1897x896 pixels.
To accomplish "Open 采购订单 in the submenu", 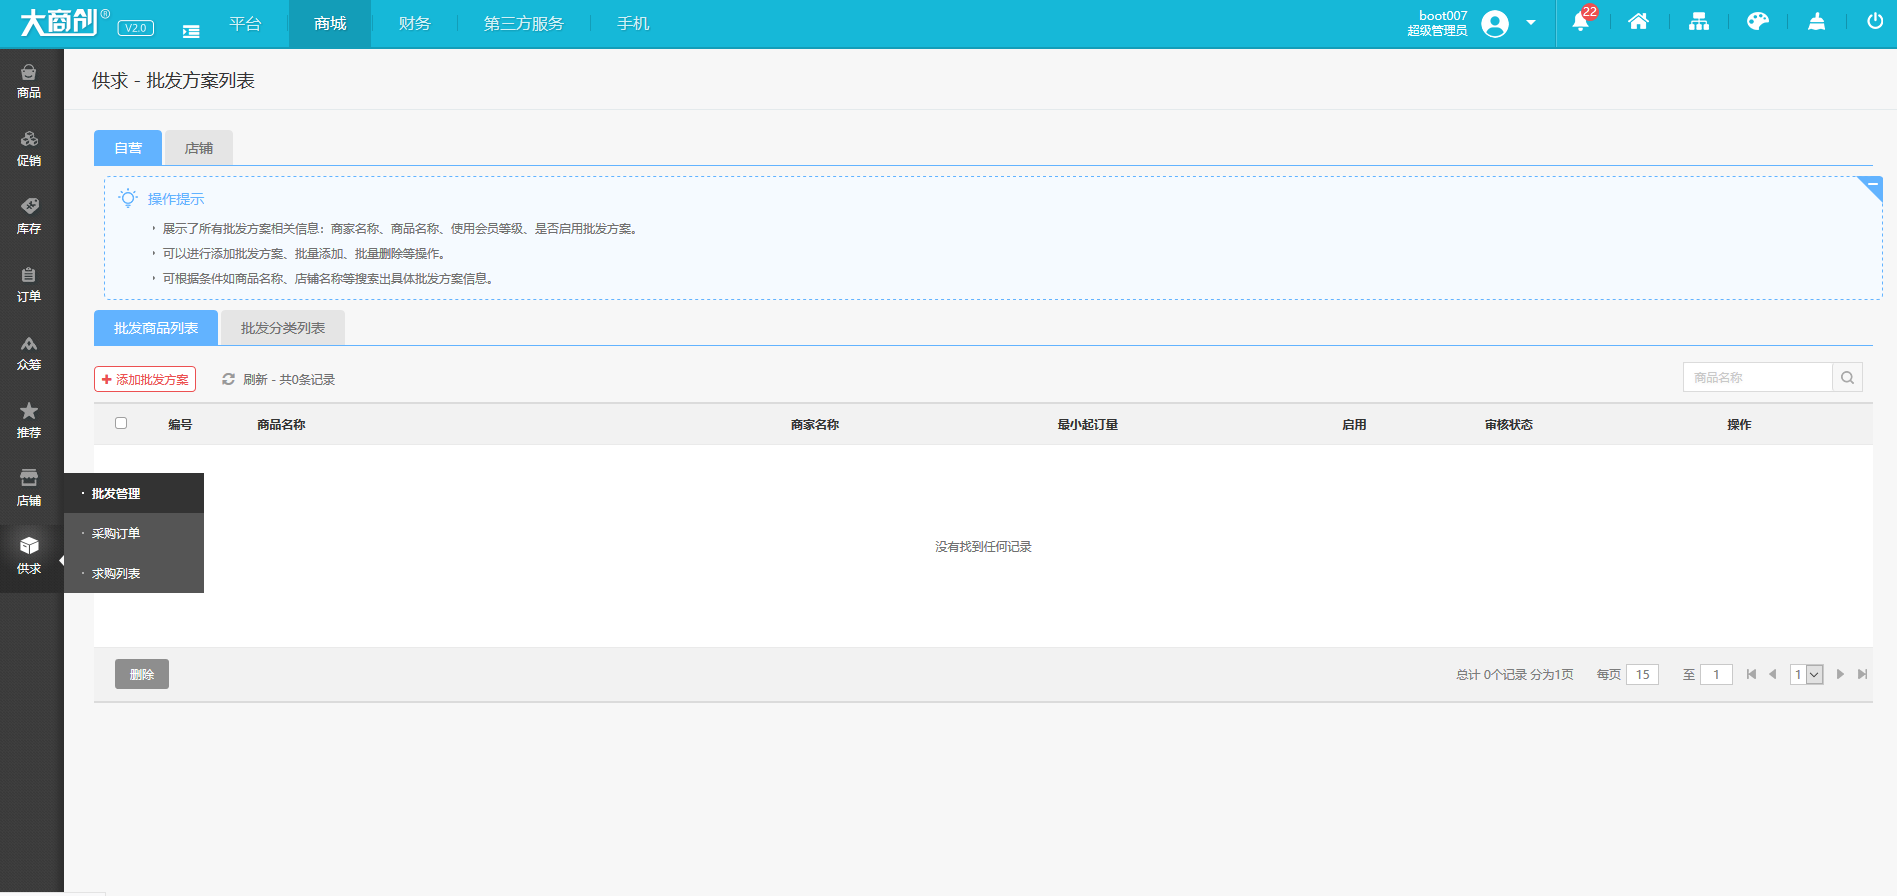I will [116, 533].
